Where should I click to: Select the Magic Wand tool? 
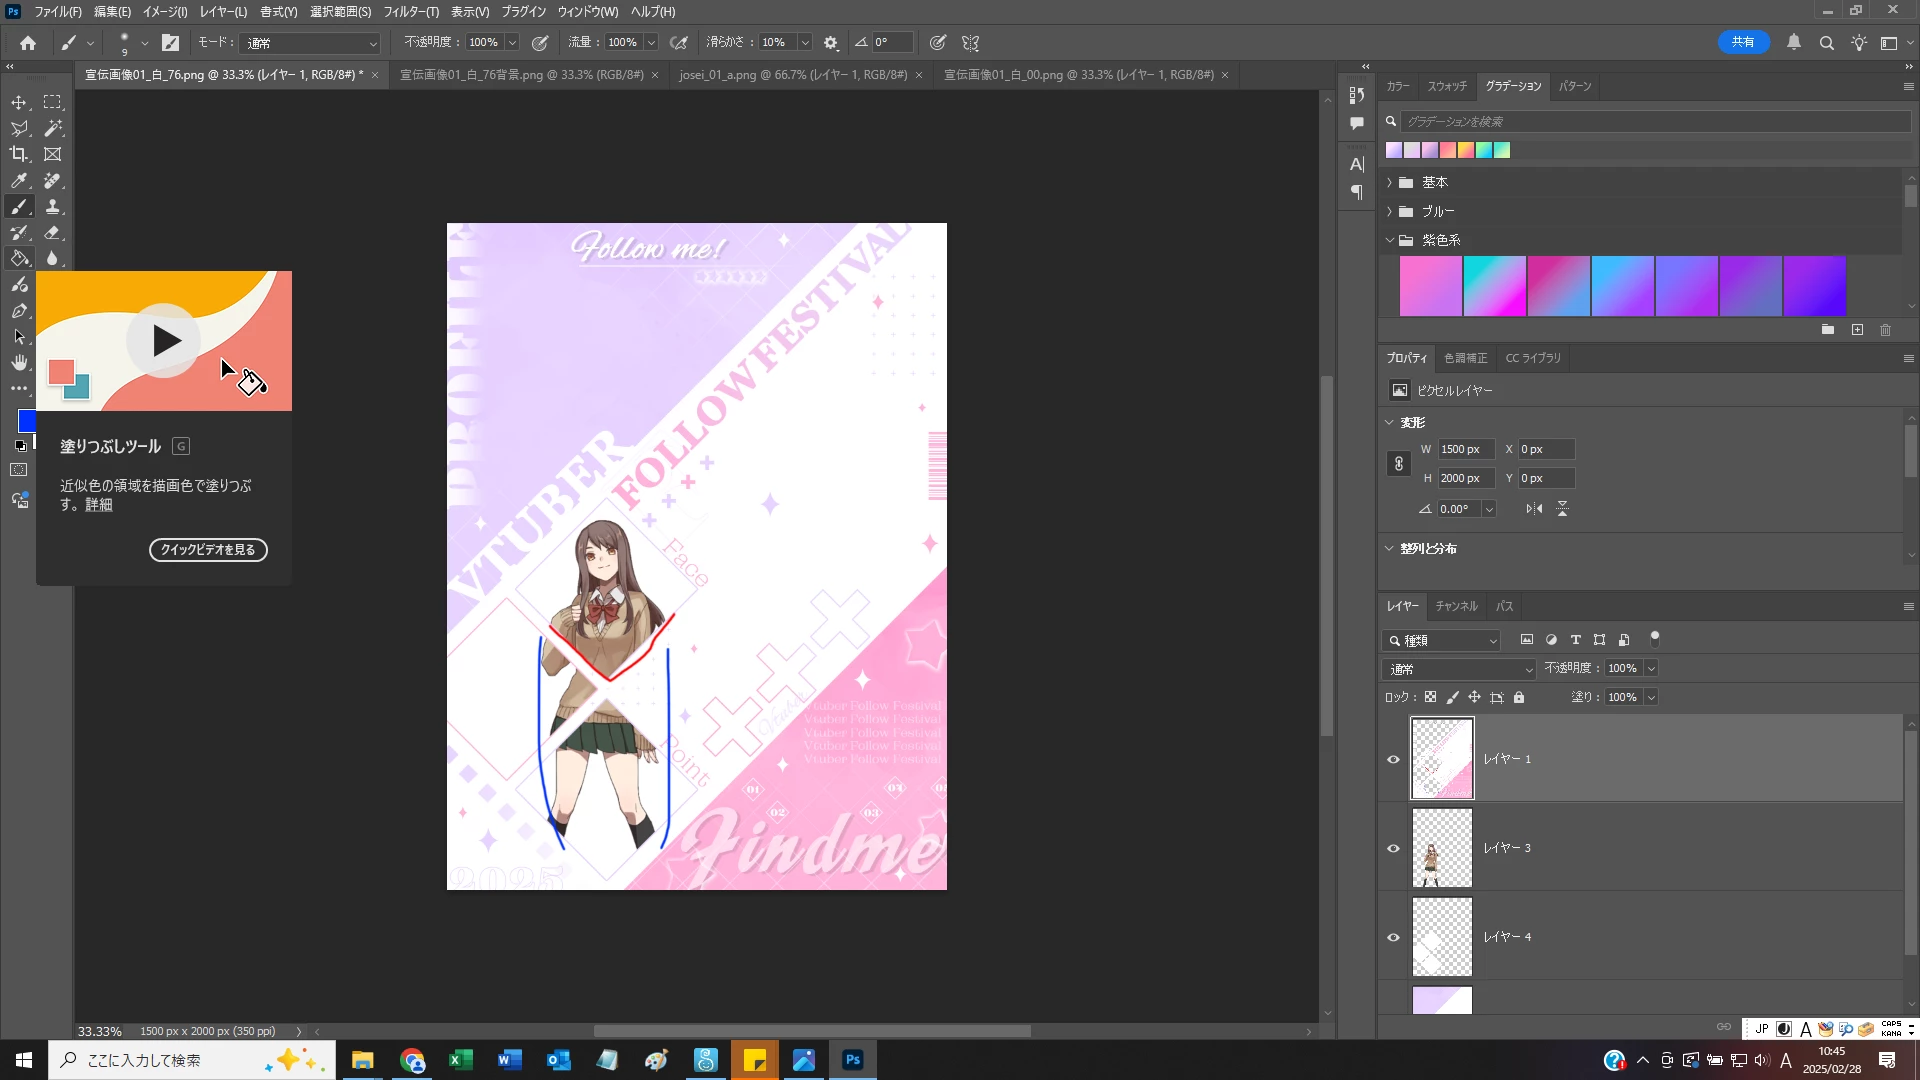point(53,128)
